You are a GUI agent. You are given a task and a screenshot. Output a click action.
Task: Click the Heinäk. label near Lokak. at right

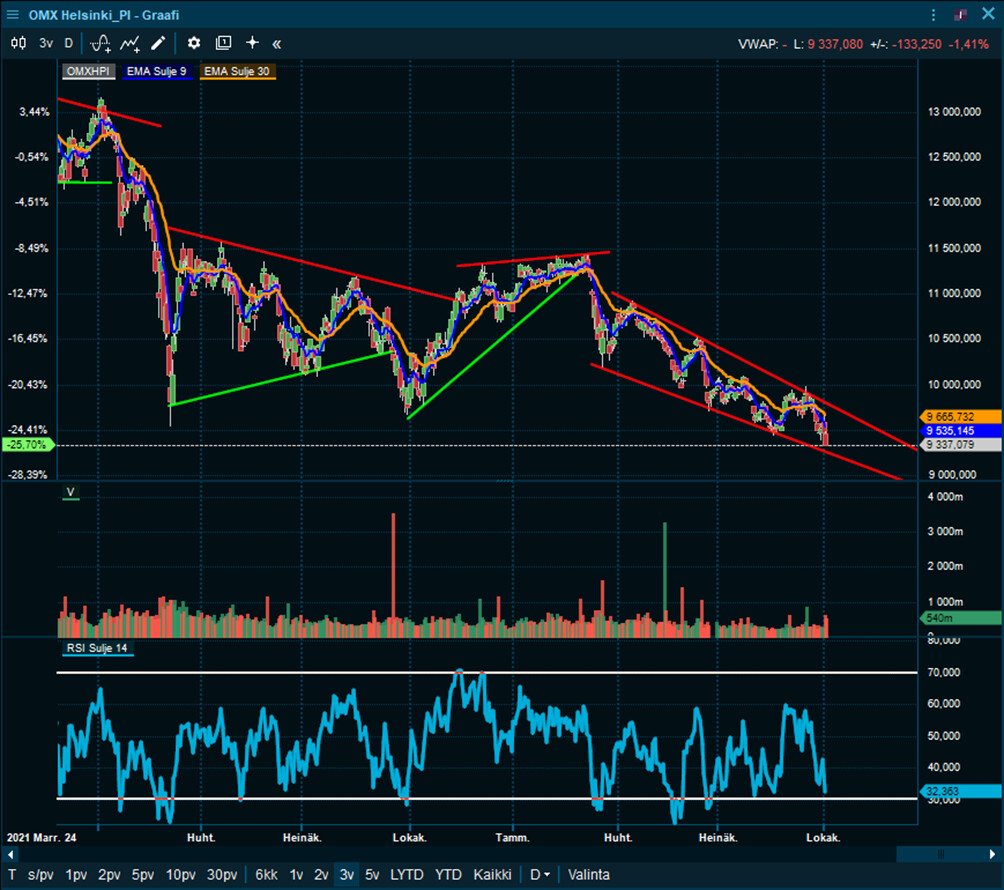point(718,837)
